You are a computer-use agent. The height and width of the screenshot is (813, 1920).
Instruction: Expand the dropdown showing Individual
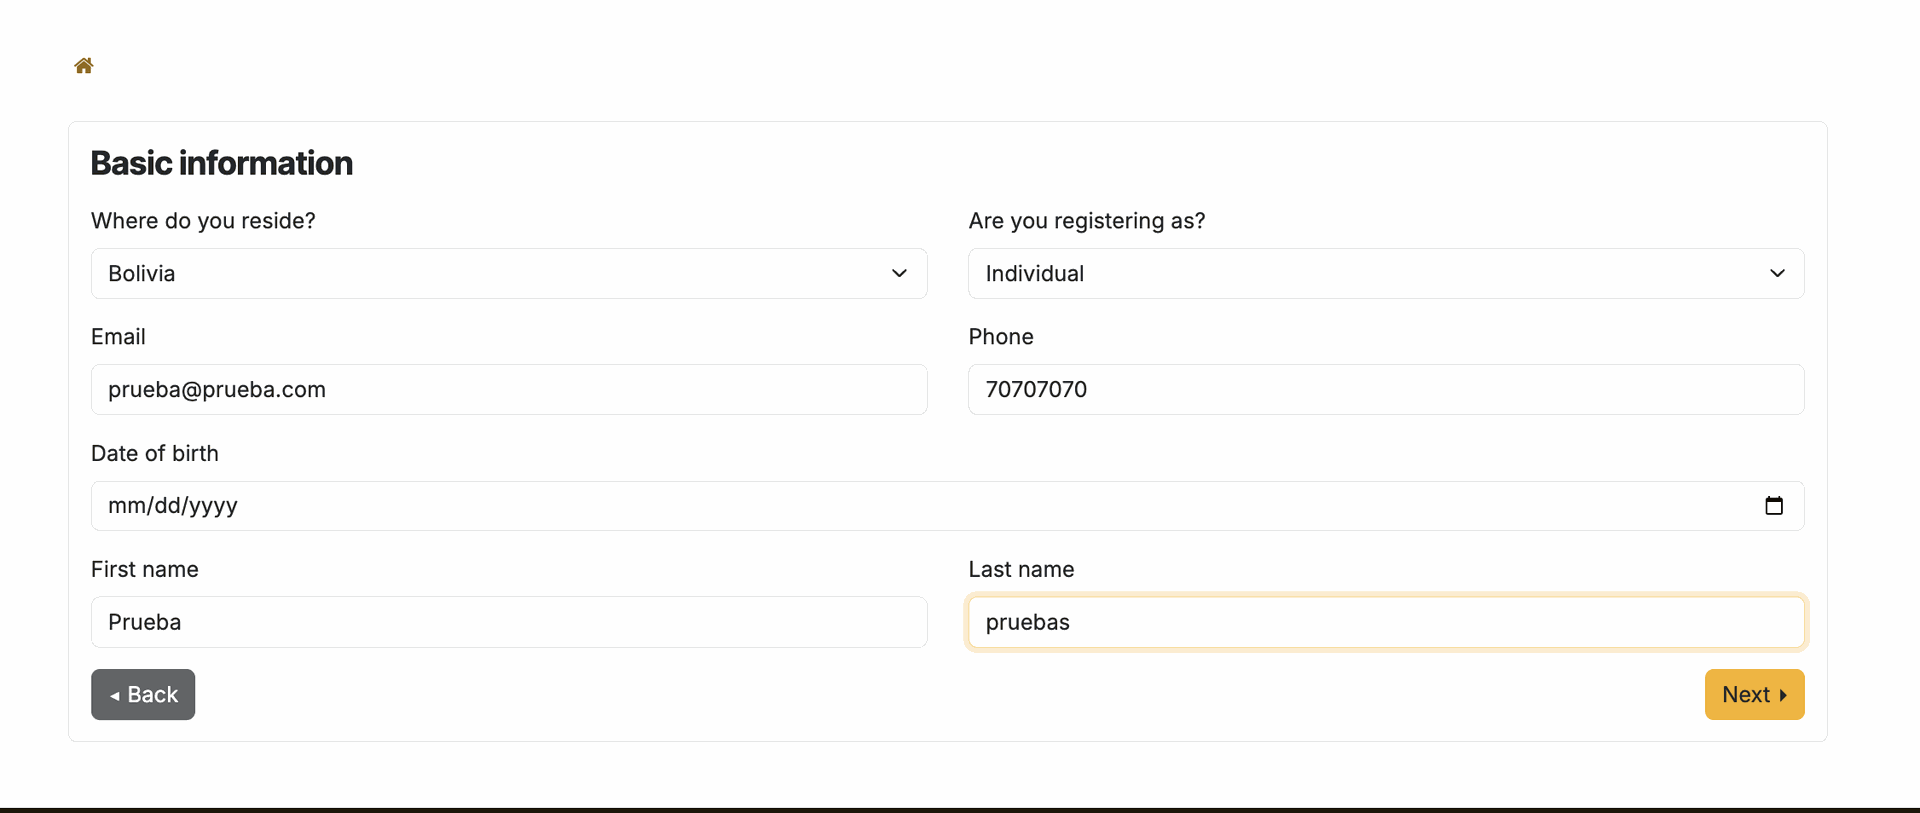[x=1385, y=274]
